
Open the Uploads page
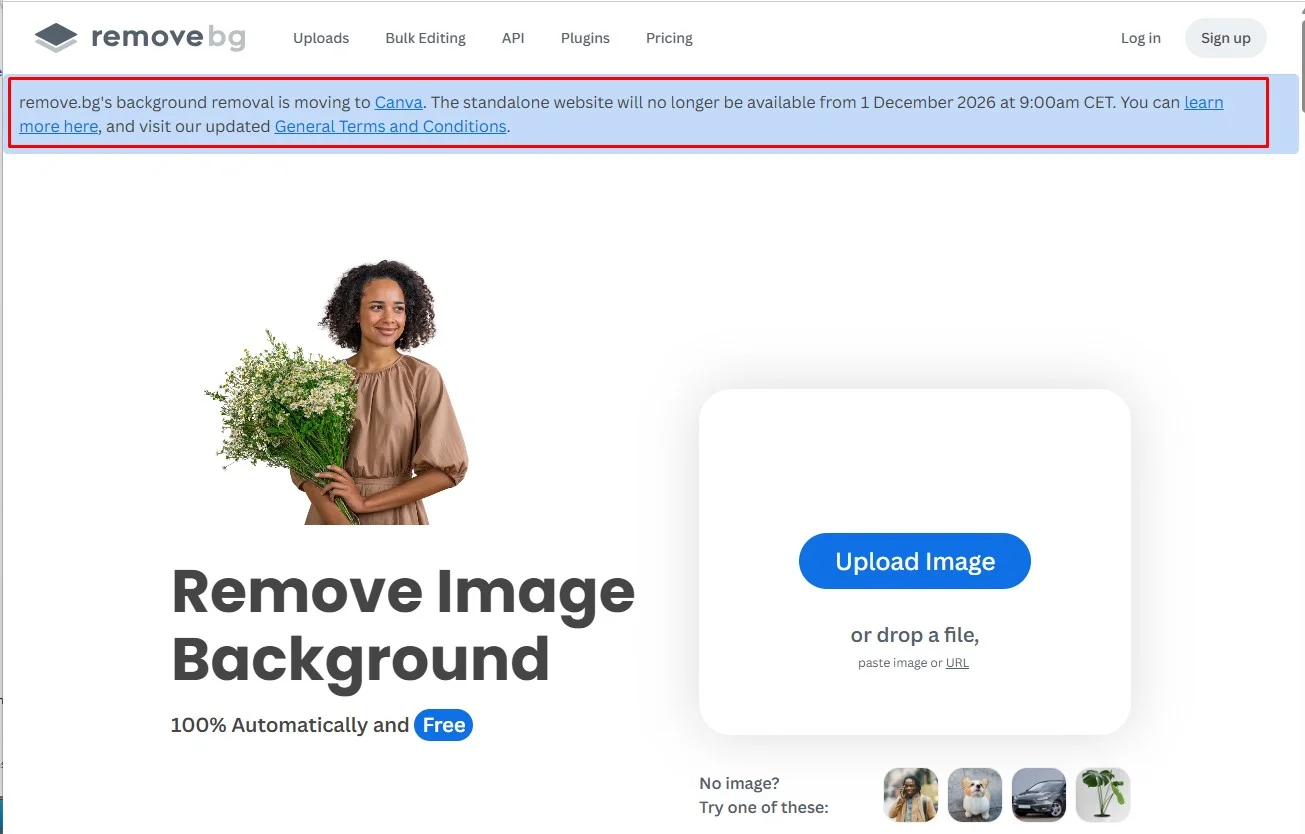coord(321,38)
